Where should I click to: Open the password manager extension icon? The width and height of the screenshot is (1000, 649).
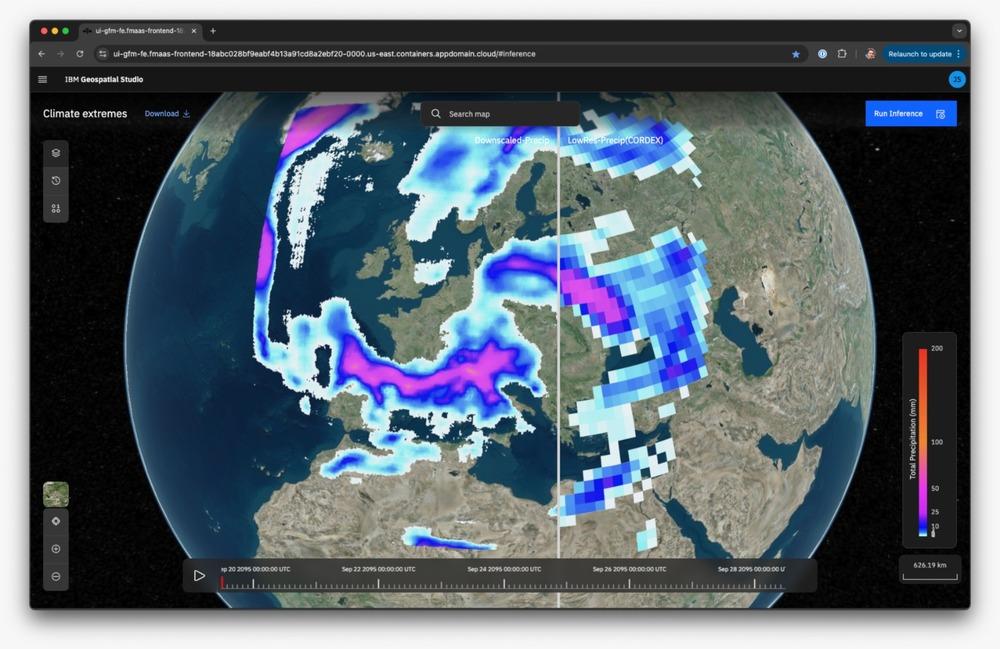[822, 54]
